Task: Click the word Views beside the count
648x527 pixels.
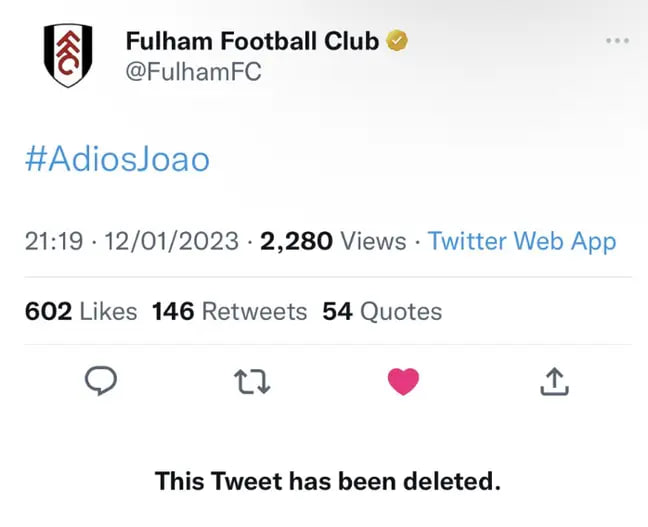Action: pos(374,241)
